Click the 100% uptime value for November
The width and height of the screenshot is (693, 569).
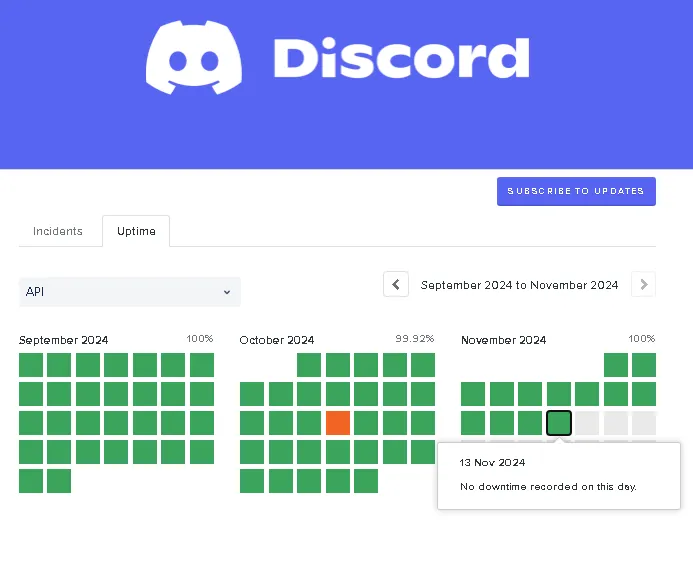642,339
